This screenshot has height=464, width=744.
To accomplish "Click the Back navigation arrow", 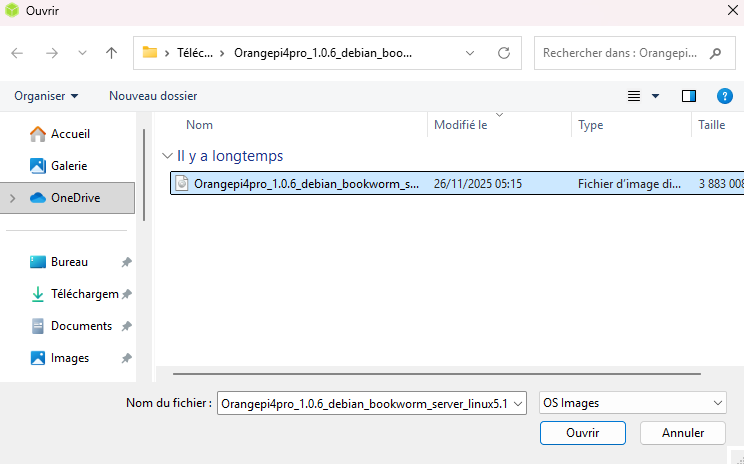I will click(x=18, y=53).
